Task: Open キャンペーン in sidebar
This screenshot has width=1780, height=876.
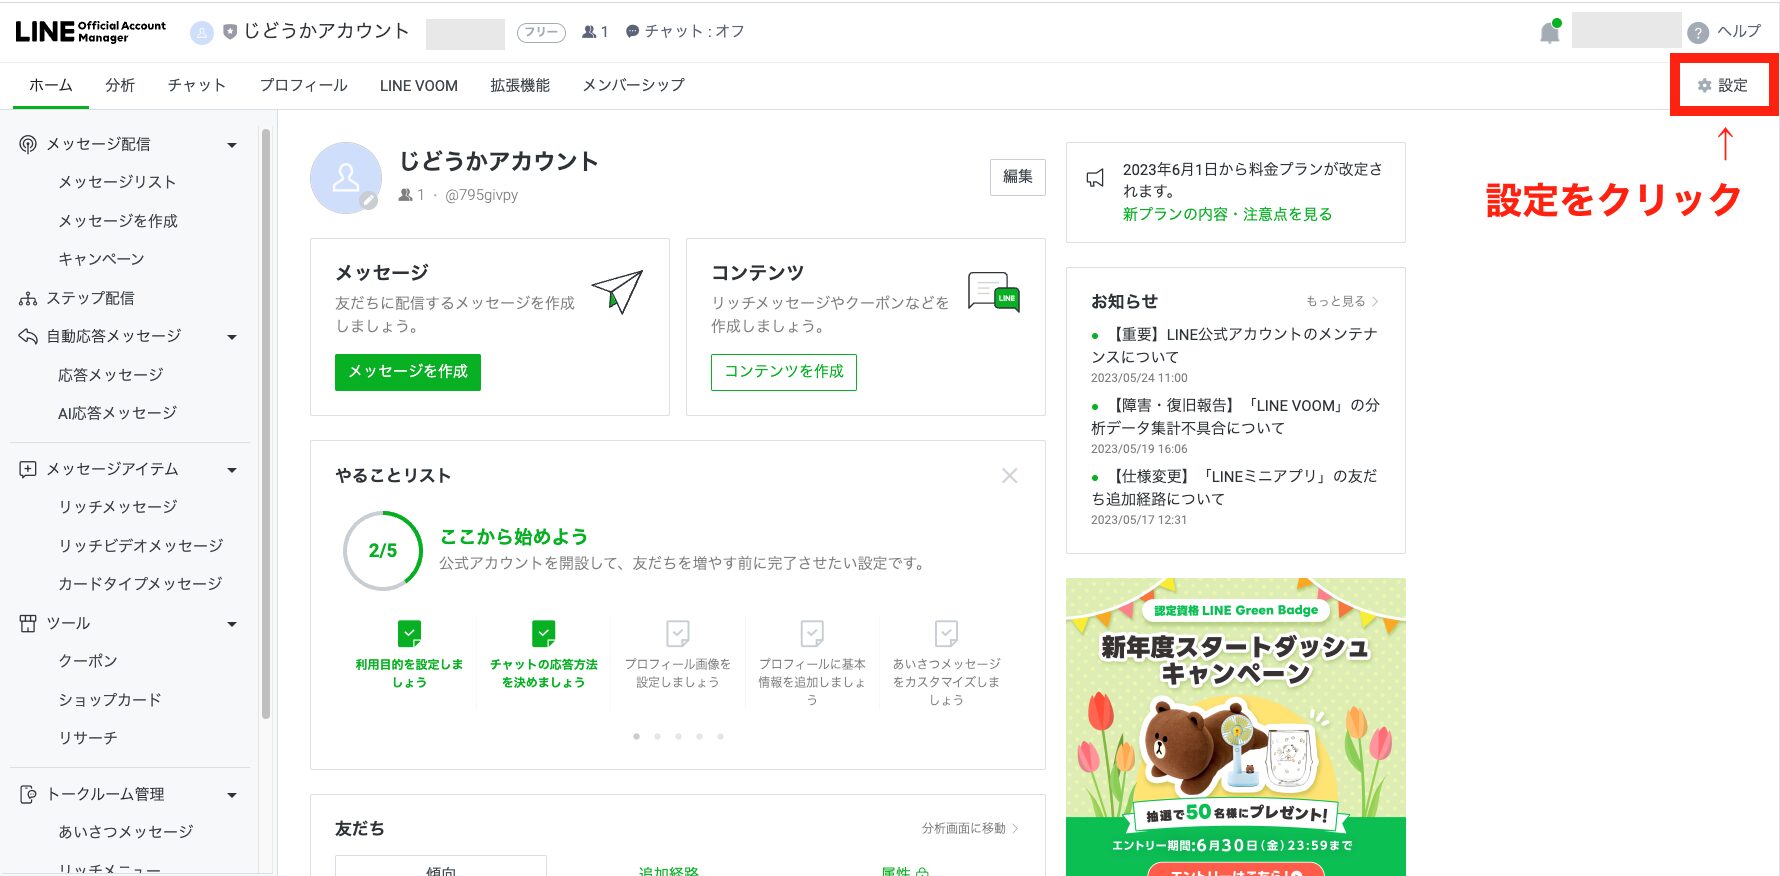Action: coord(101,259)
